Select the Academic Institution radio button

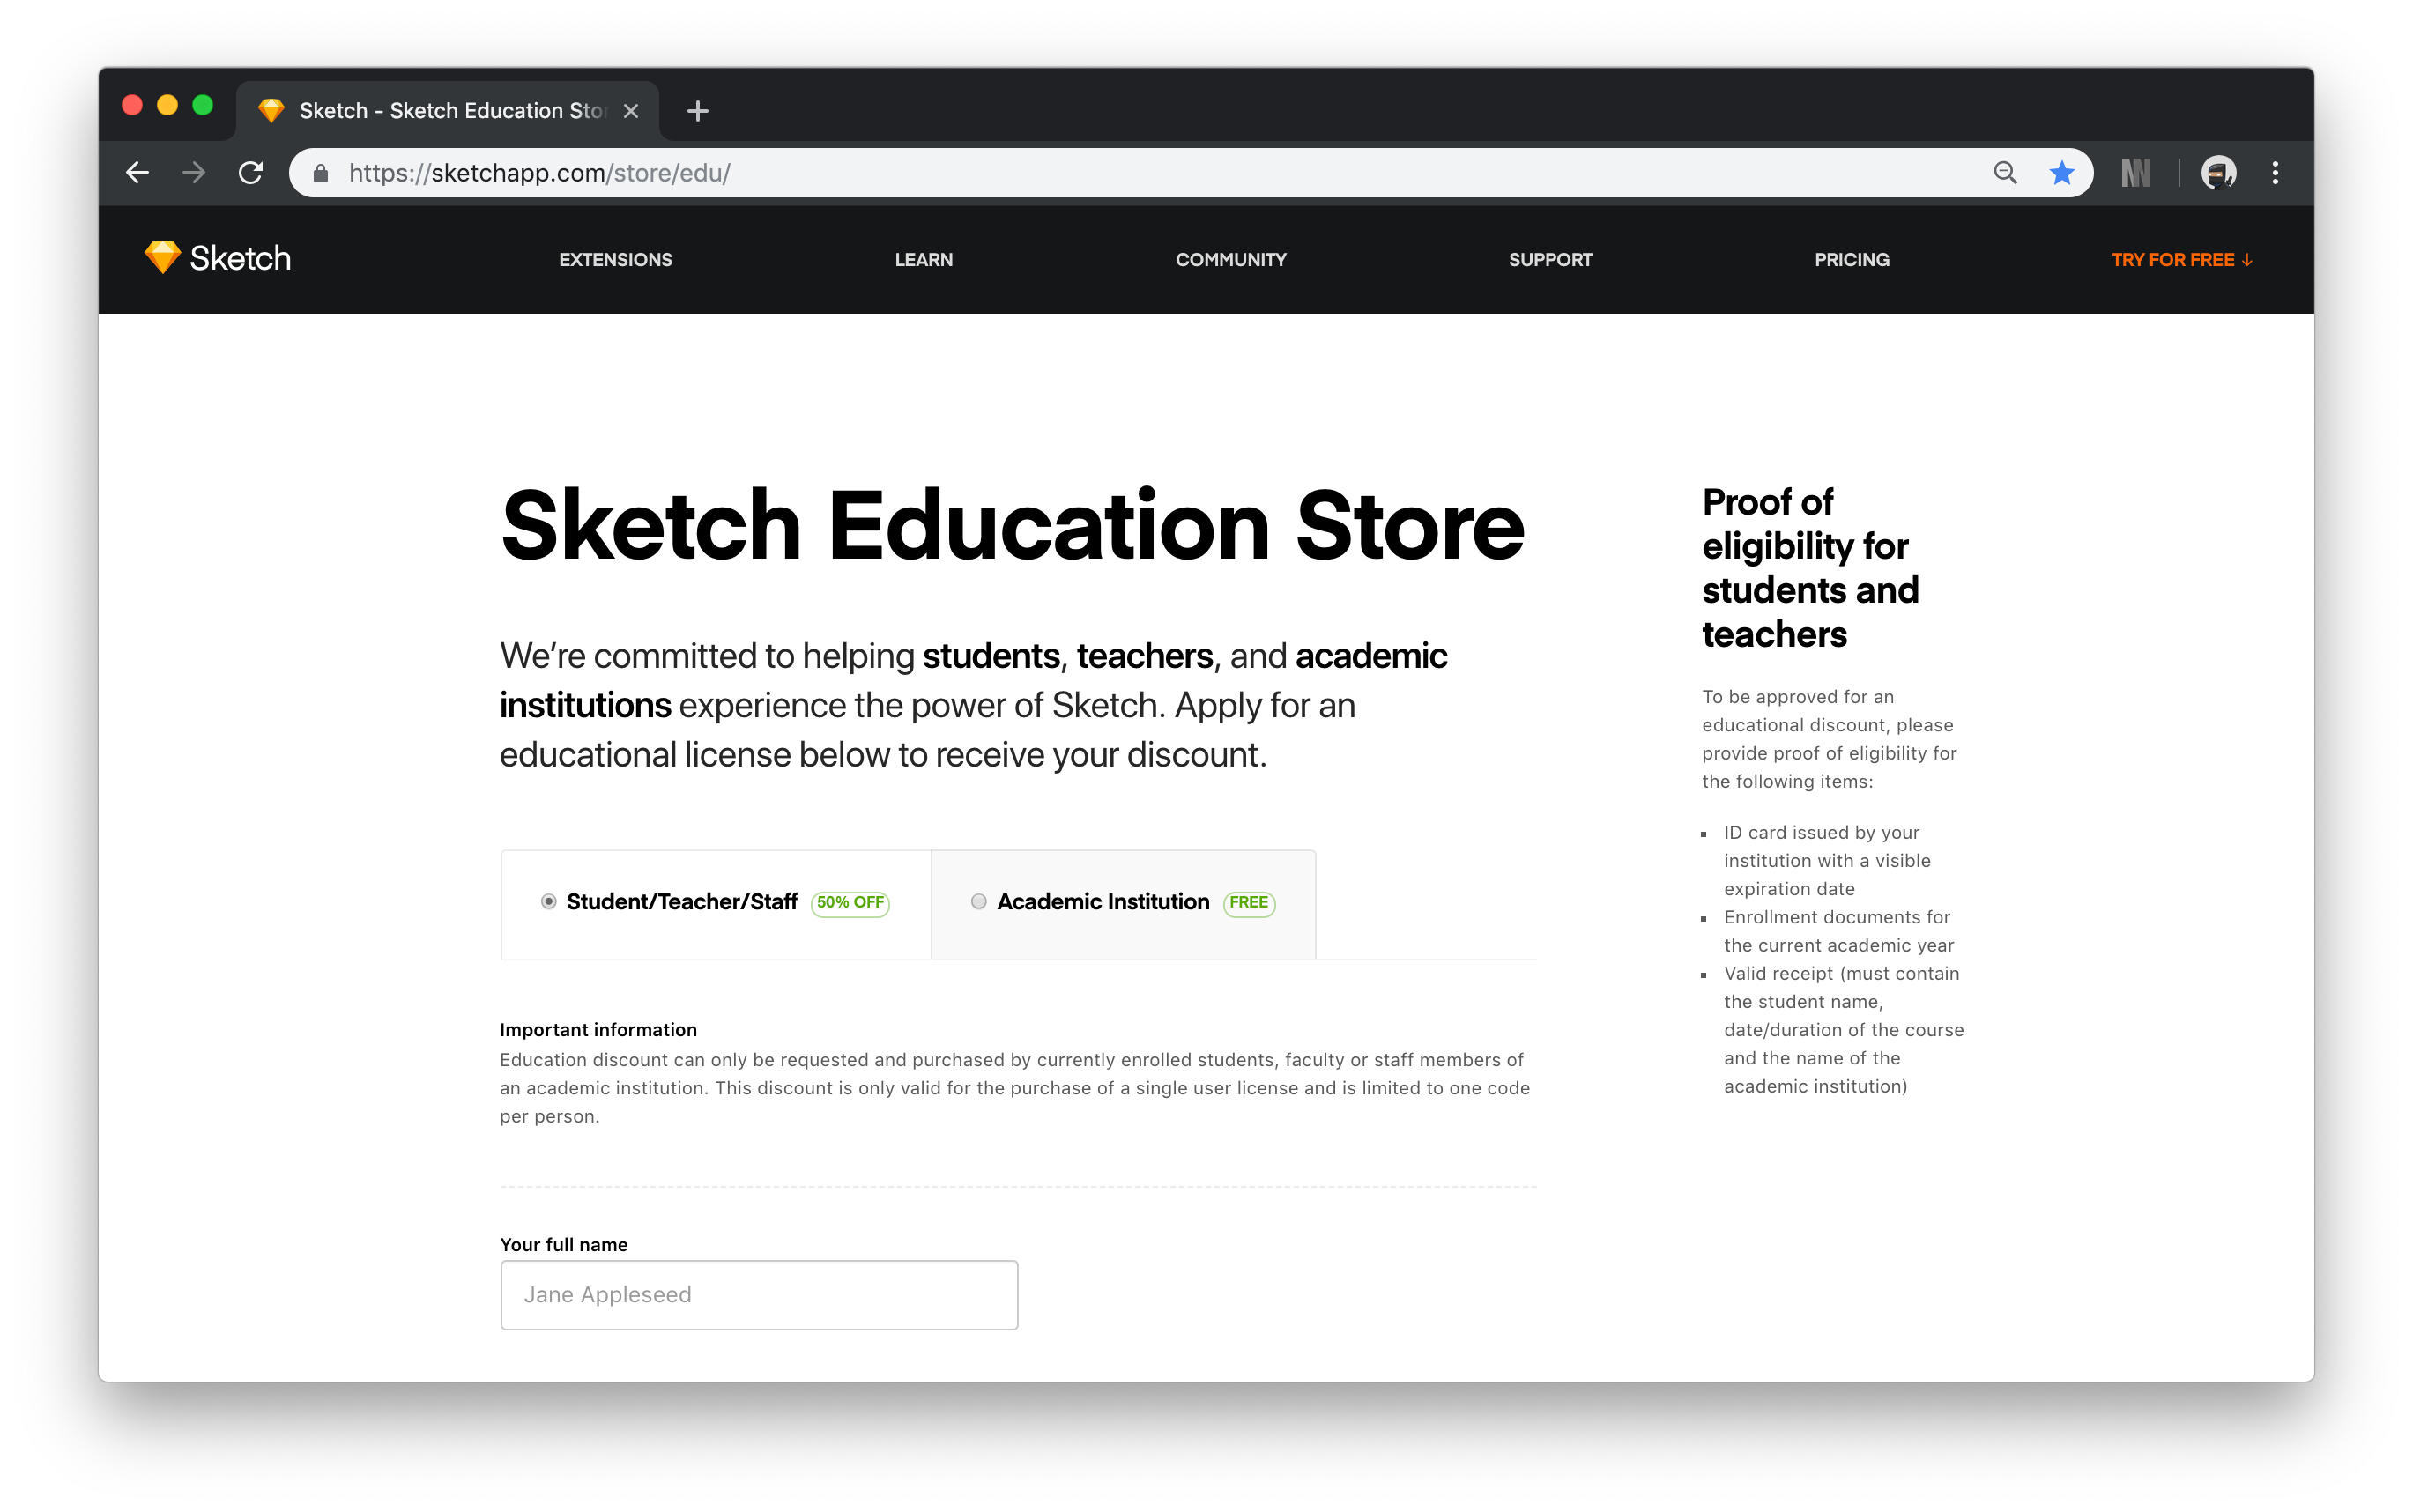pyautogui.click(x=977, y=901)
